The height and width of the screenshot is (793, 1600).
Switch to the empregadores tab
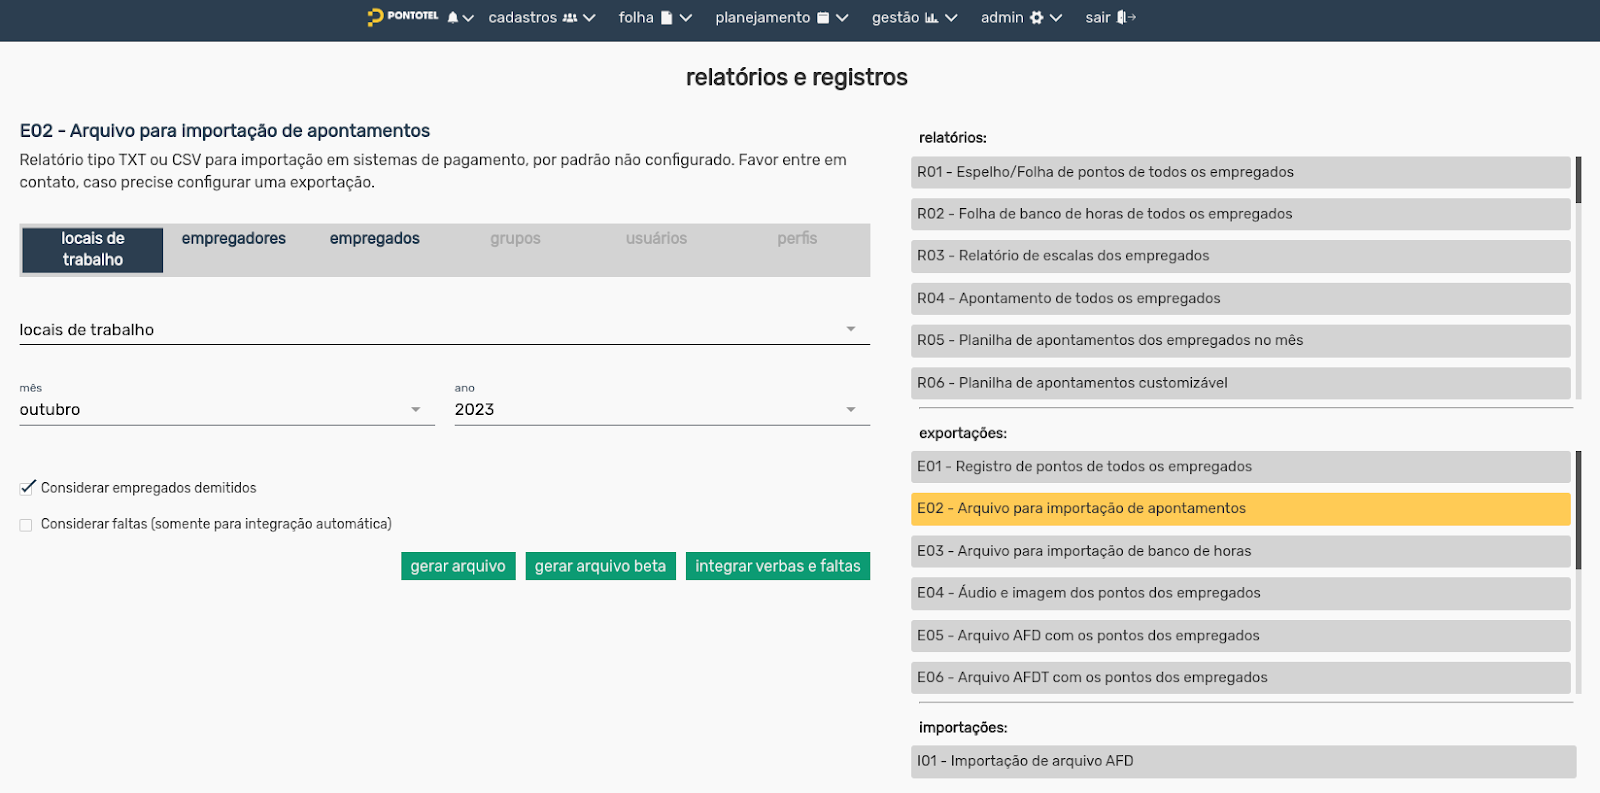pos(234,238)
